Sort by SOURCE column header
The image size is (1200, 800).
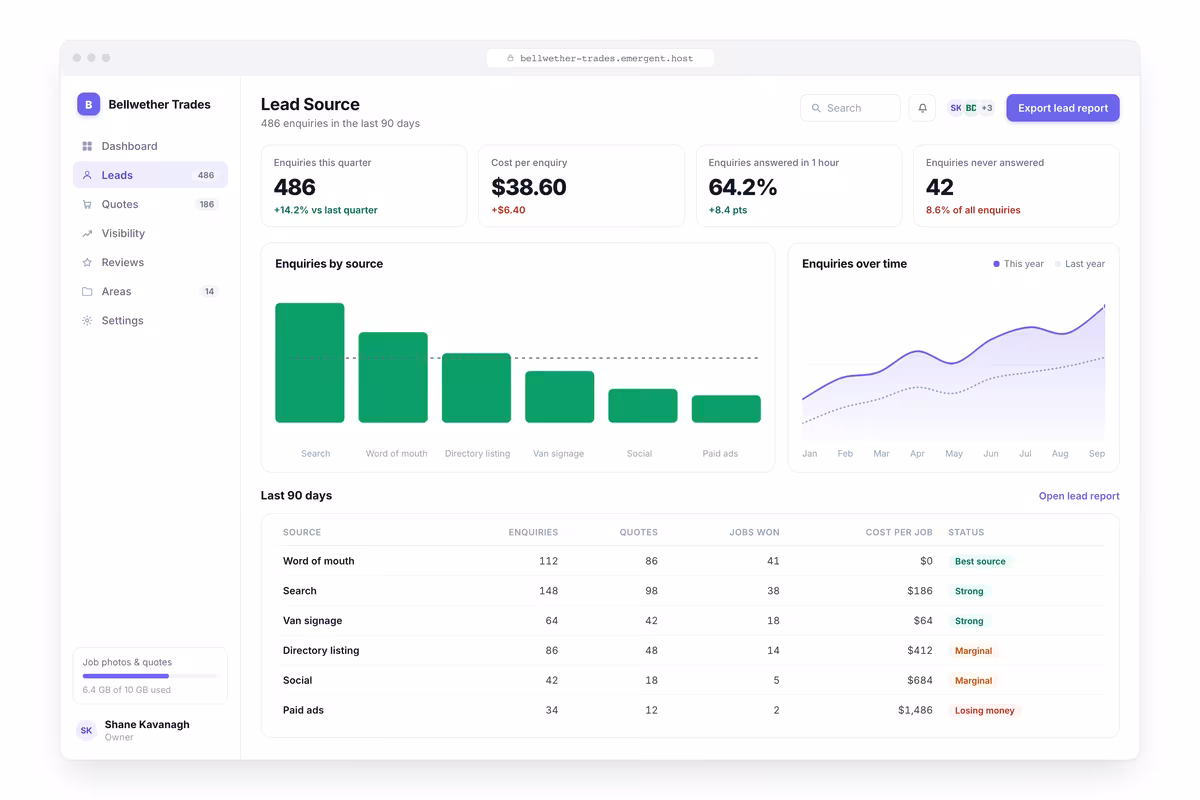(302, 532)
